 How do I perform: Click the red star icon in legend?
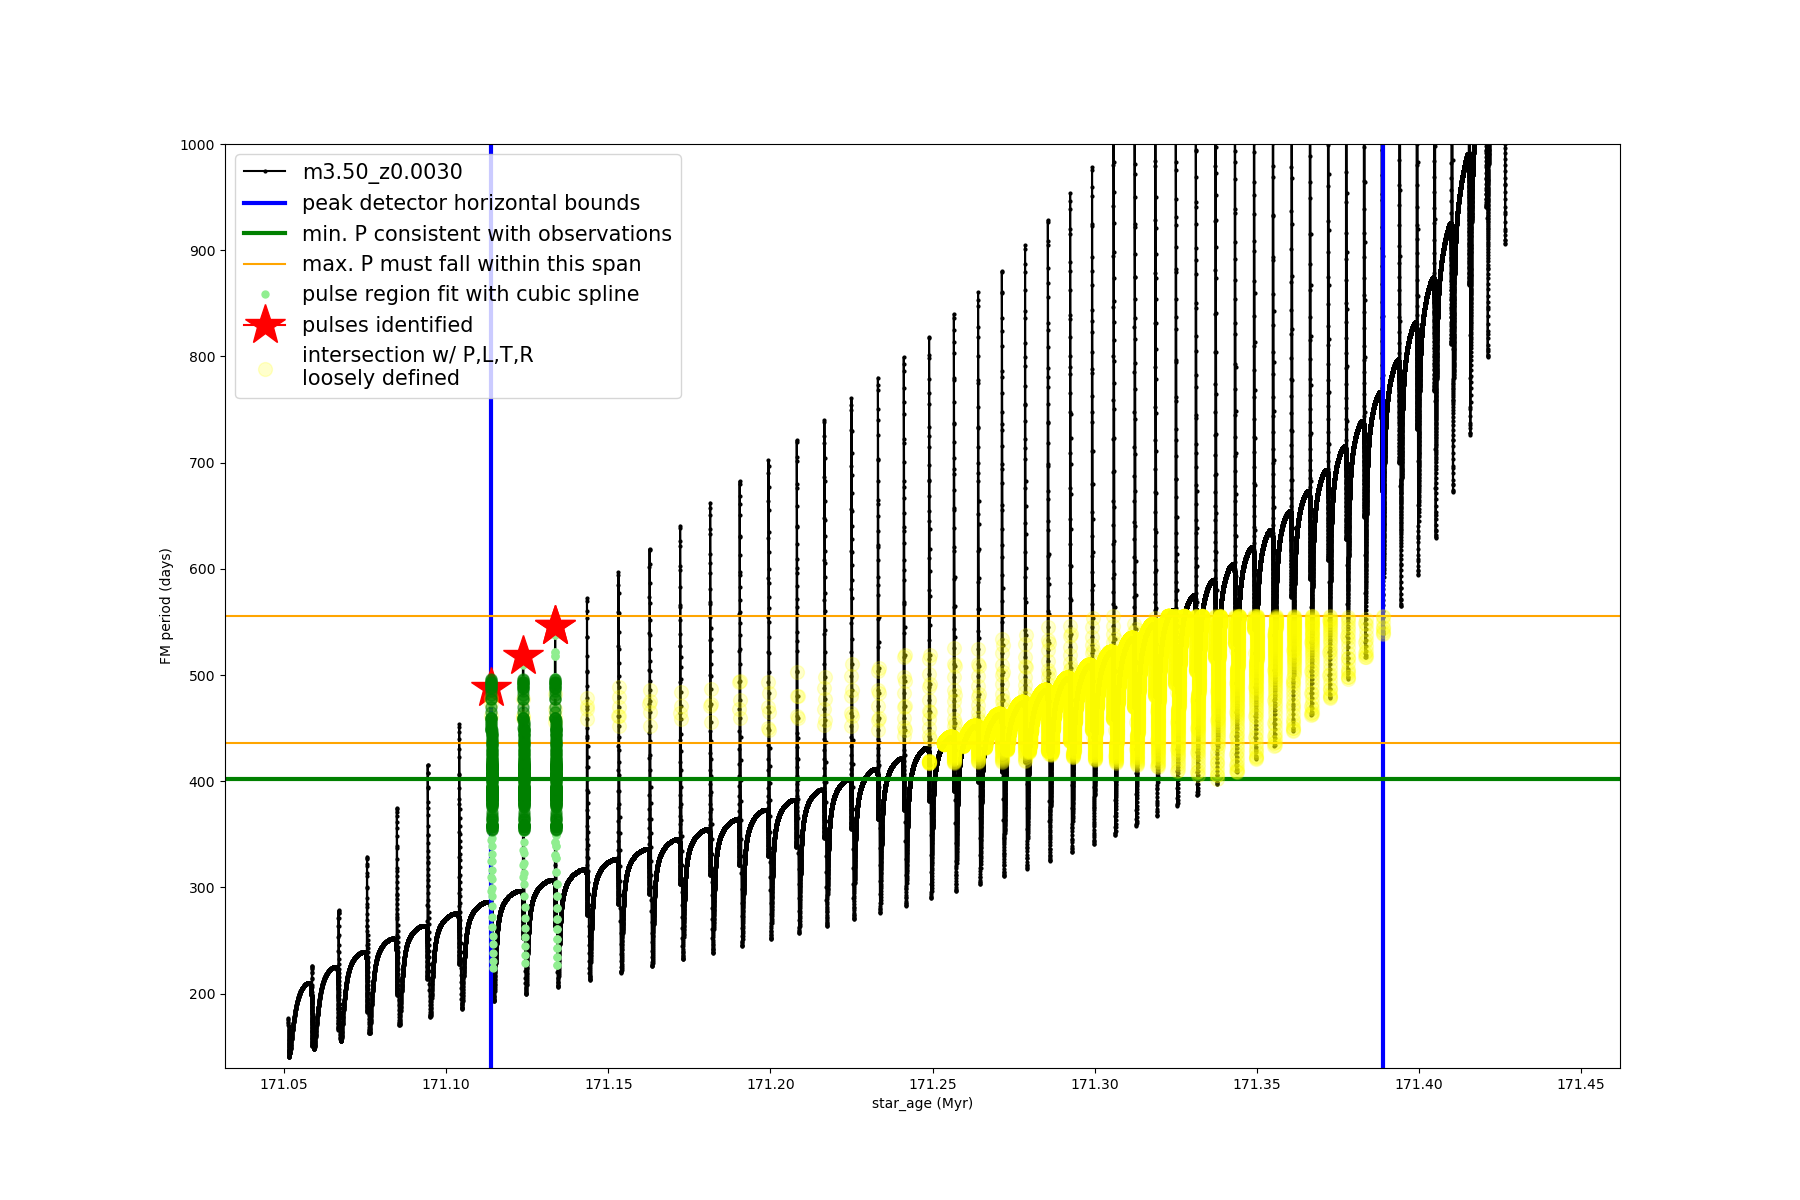[265, 324]
